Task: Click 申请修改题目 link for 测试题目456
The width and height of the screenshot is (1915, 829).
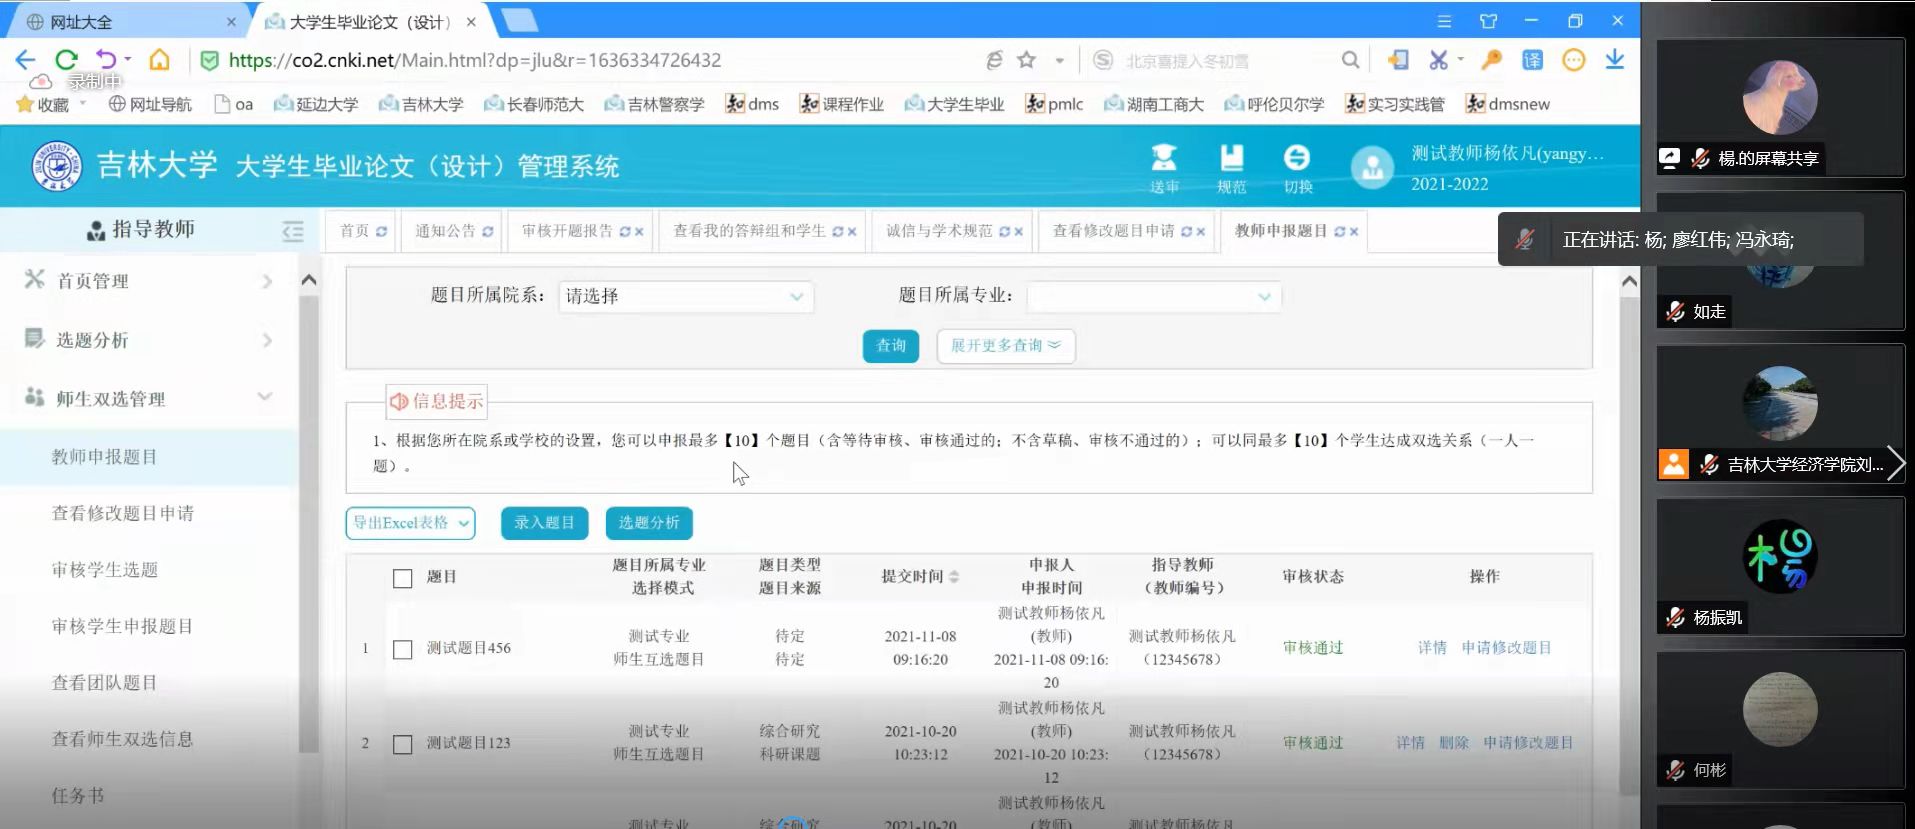Action: pyautogui.click(x=1506, y=648)
